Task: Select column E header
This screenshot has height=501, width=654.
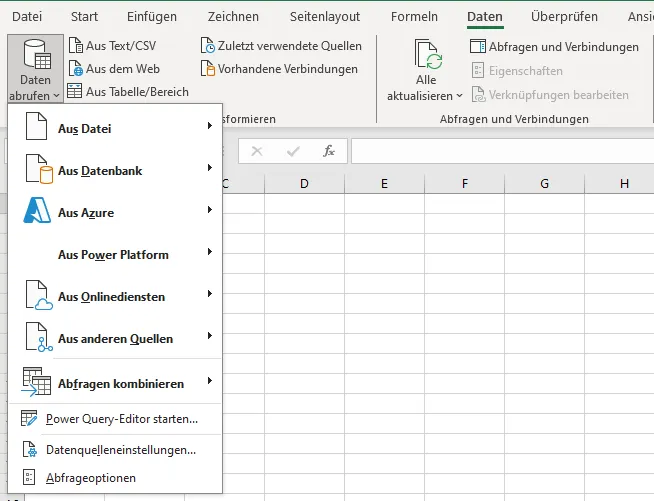Action: (x=384, y=184)
